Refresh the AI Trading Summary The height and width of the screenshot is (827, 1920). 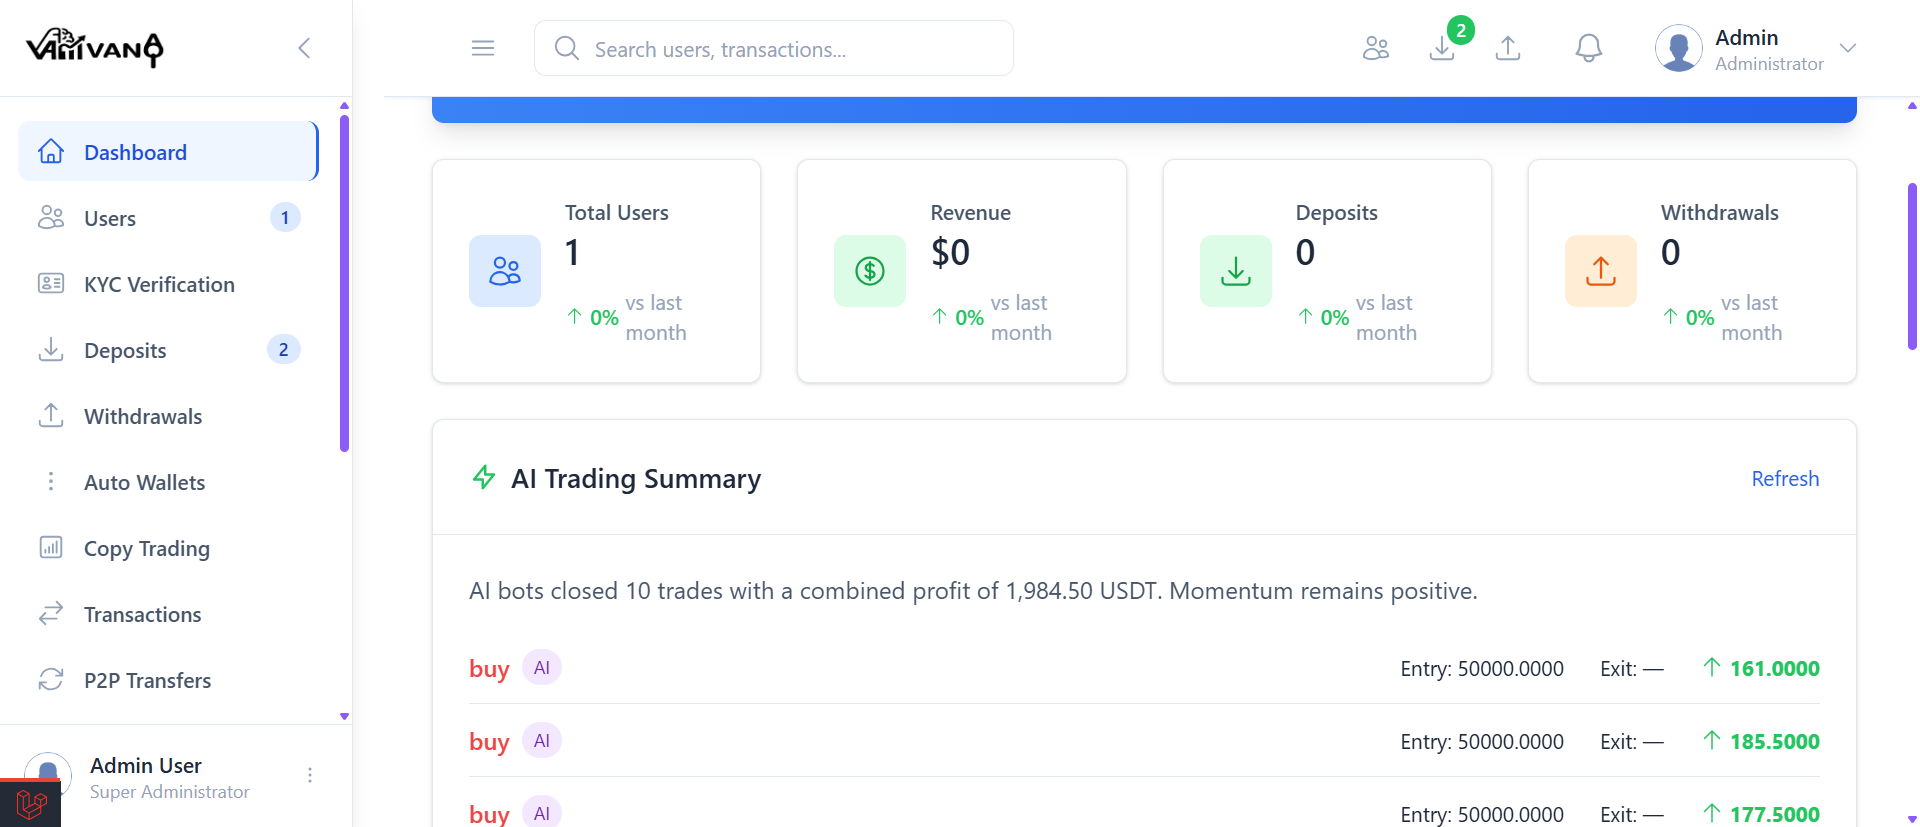click(x=1785, y=479)
